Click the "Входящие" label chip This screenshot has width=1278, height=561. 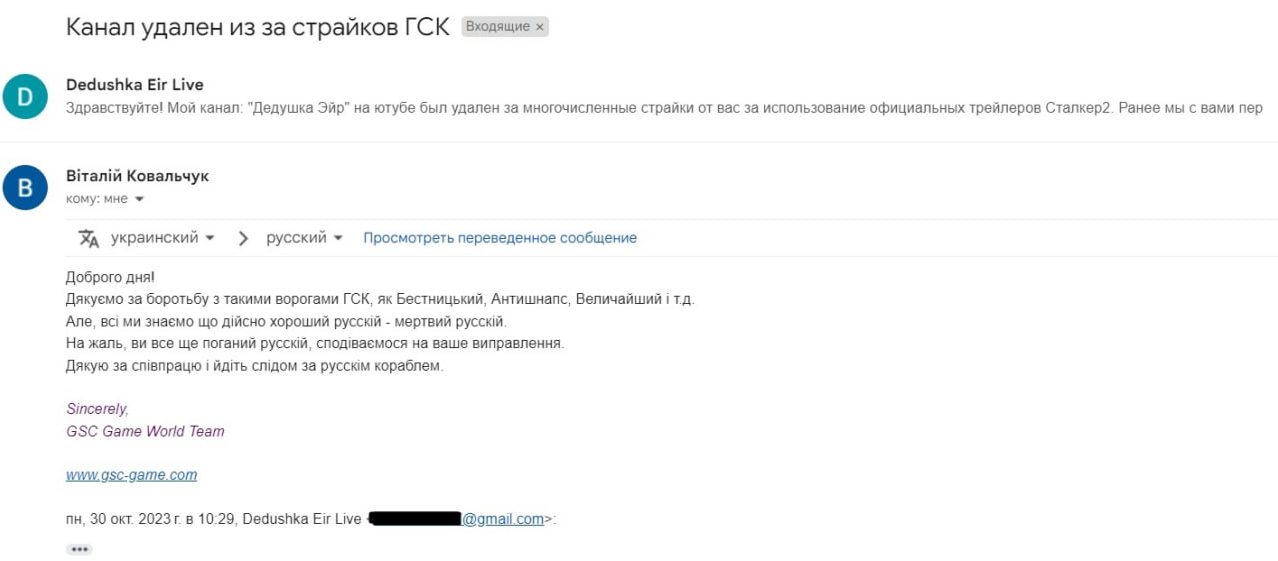505,27
